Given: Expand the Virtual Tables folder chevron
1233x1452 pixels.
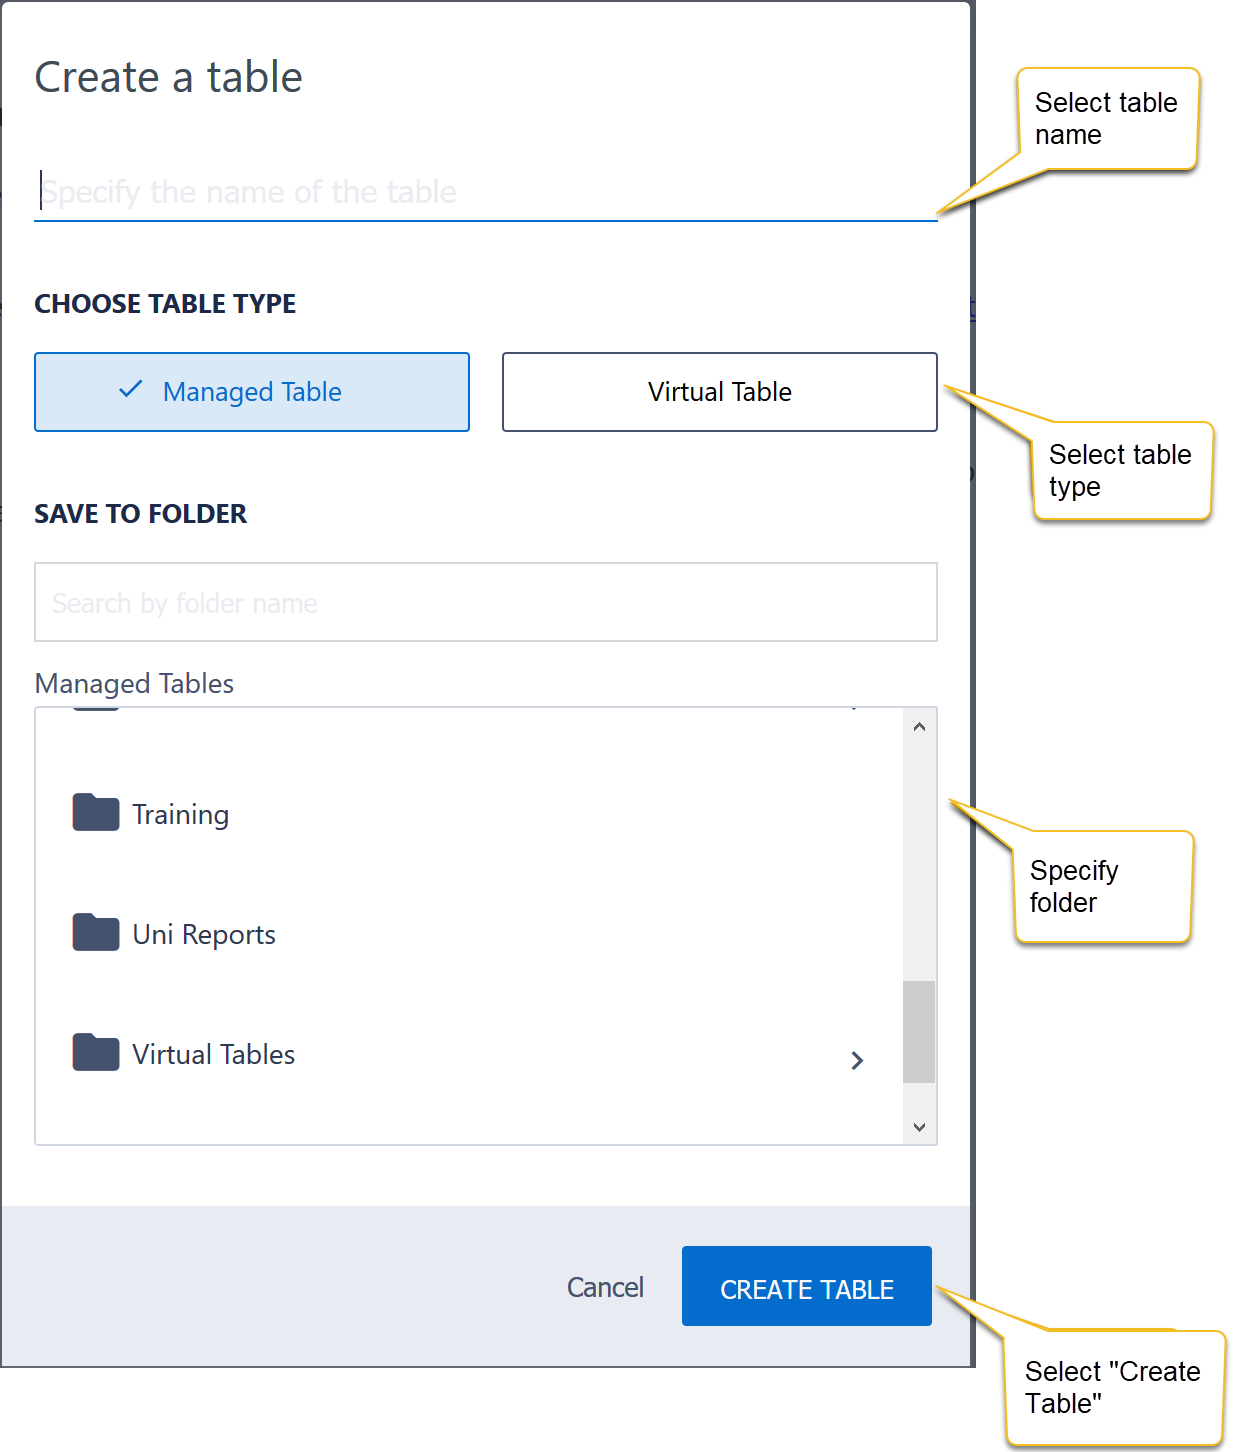Looking at the screenshot, I should pos(857,1060).
